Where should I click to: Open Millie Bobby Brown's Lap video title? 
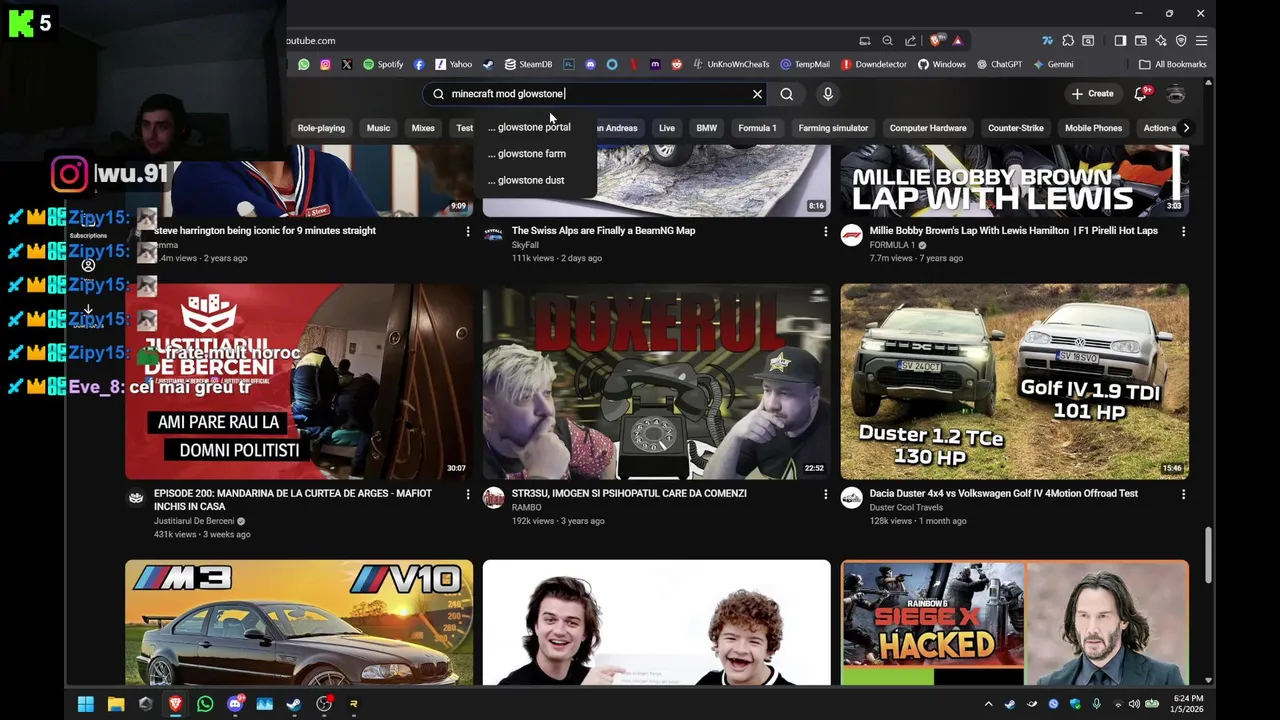click(x=1013, y=231)
